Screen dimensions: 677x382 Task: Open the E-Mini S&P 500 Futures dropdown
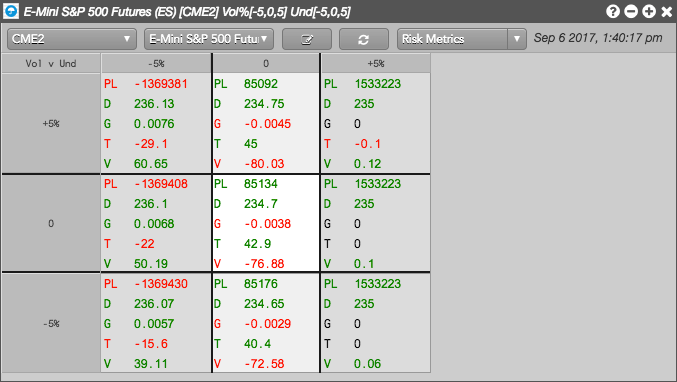tap(209, 39)
